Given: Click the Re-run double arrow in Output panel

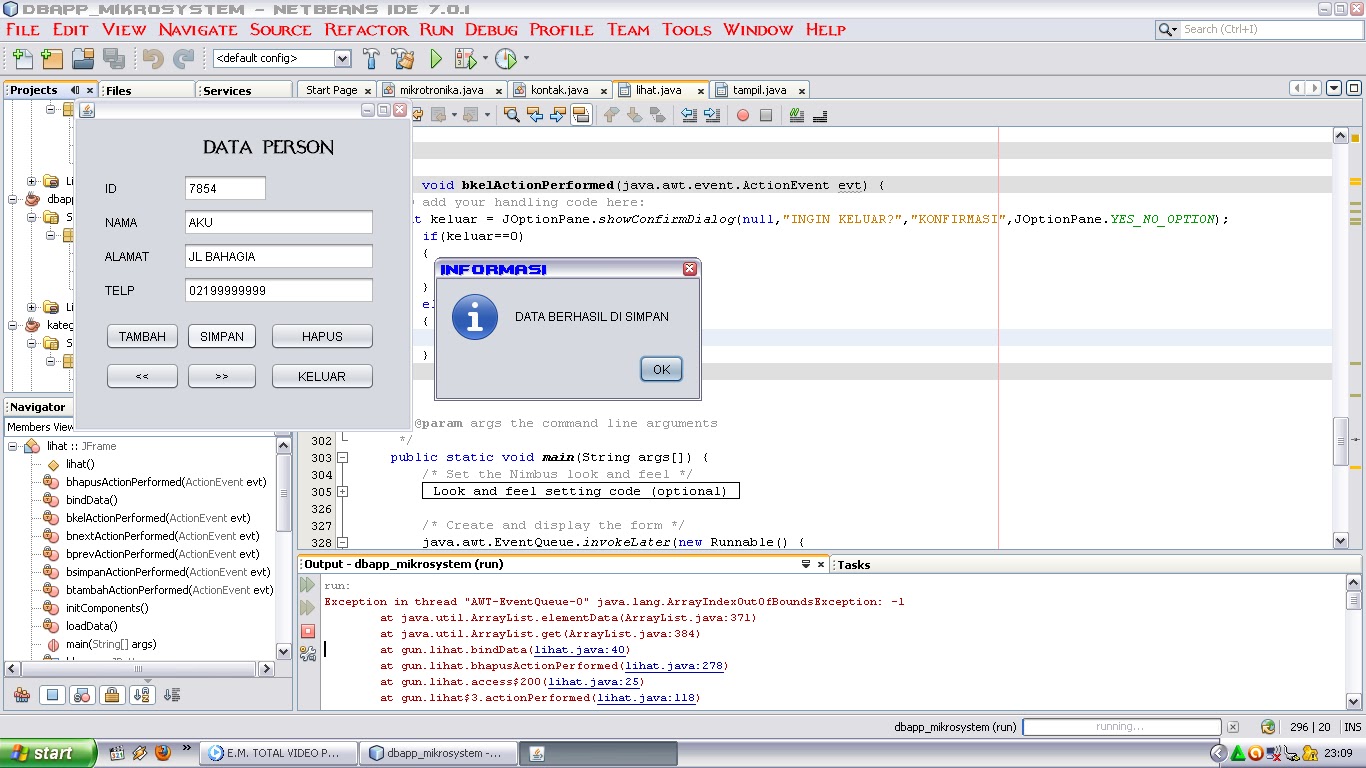Looking at the screenshot, I should coord(308,585).
